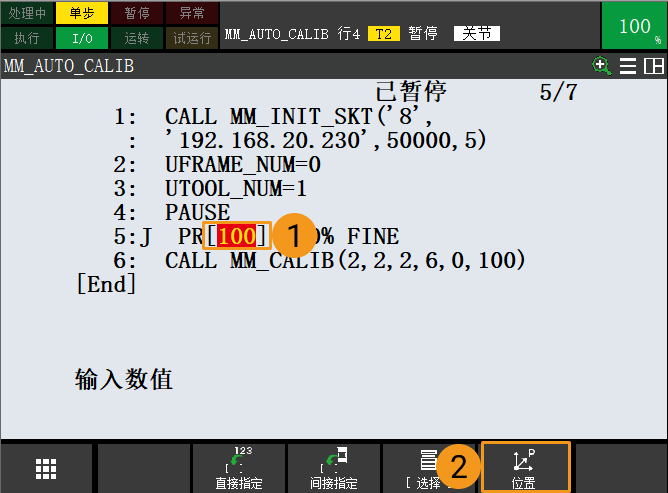Click the 异常 status indicator
This screenshot has width=668, height=493.
192,13
